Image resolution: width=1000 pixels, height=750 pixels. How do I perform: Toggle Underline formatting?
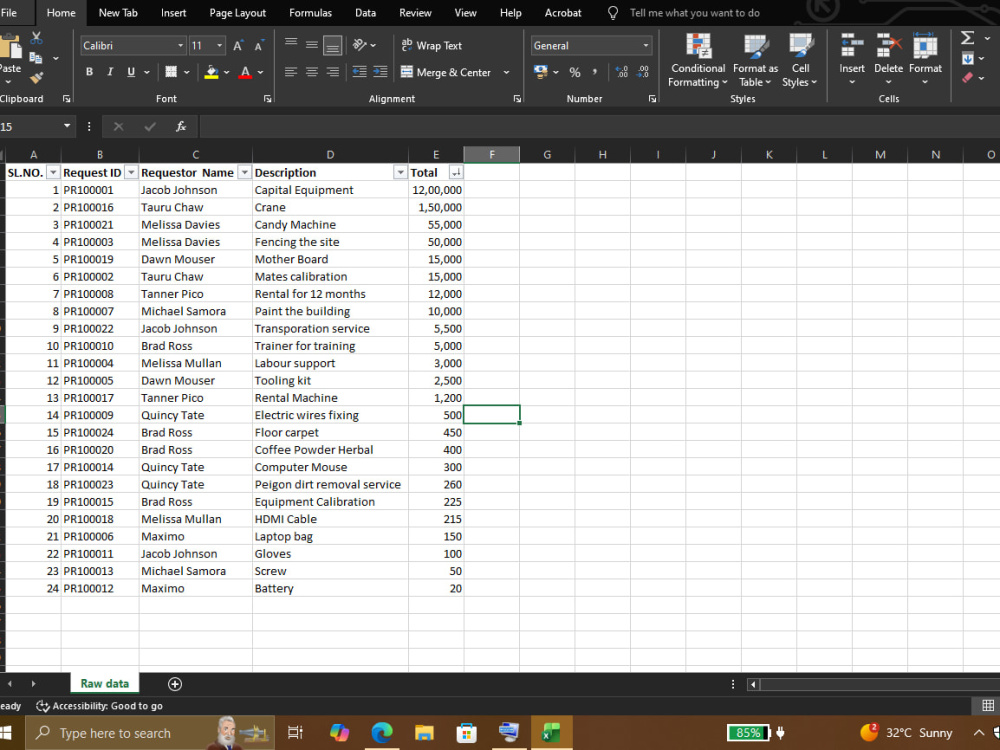point(131,72)
